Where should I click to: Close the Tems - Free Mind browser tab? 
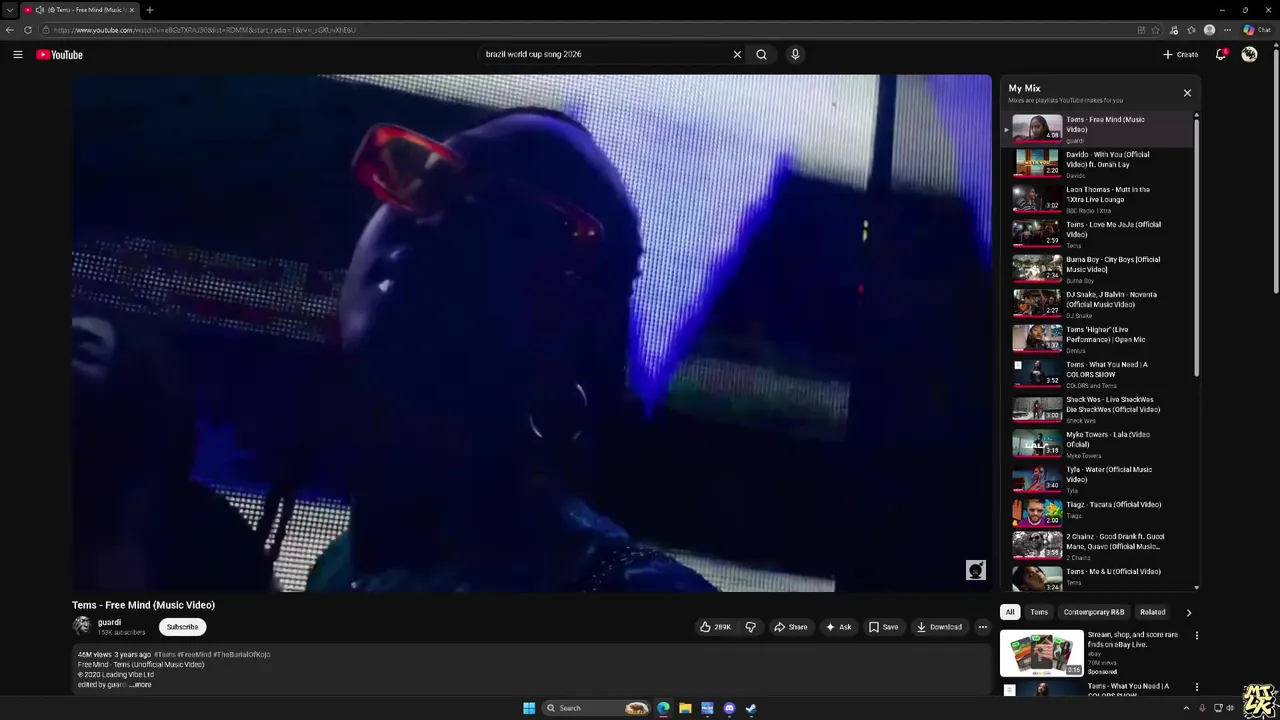(x=133, y=10)
